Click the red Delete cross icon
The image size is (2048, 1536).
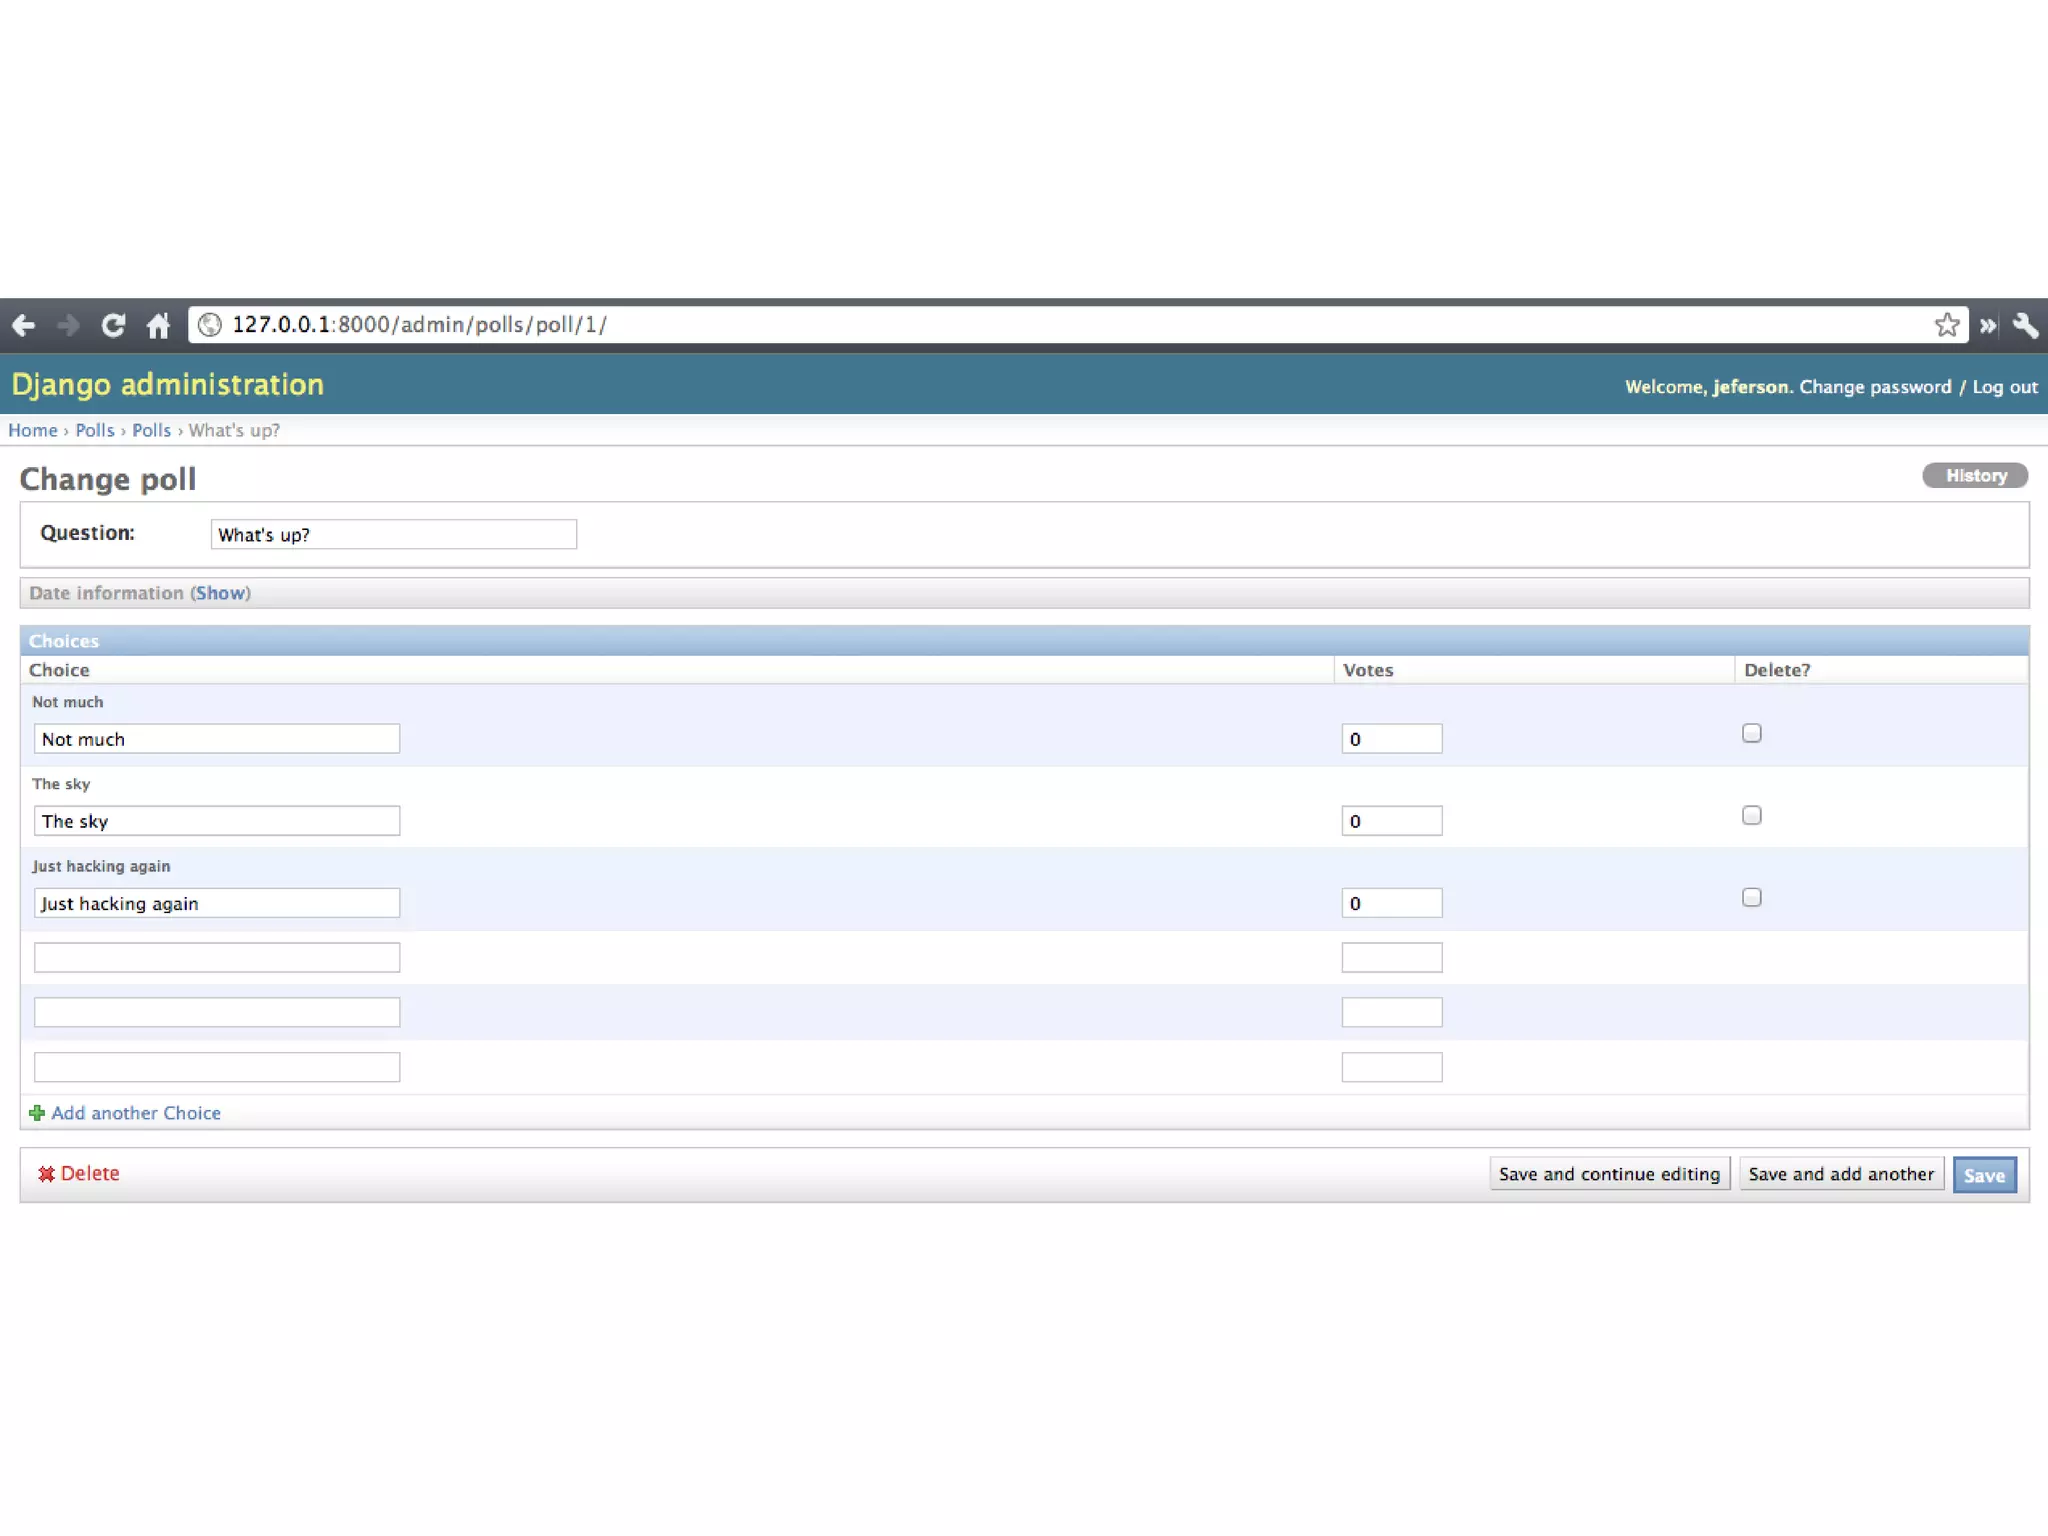[x=46, y=1174]
